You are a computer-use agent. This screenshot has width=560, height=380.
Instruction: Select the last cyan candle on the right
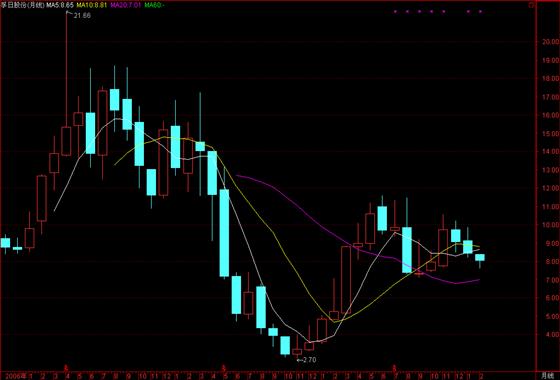[x=480, y=258]
